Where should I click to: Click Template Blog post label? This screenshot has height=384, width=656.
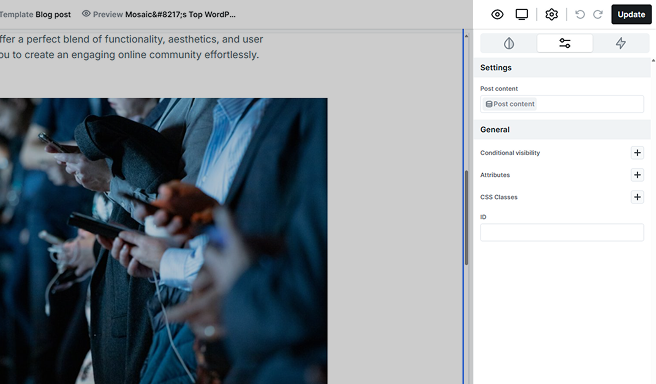pyautogui.click(x=35, y=14)
